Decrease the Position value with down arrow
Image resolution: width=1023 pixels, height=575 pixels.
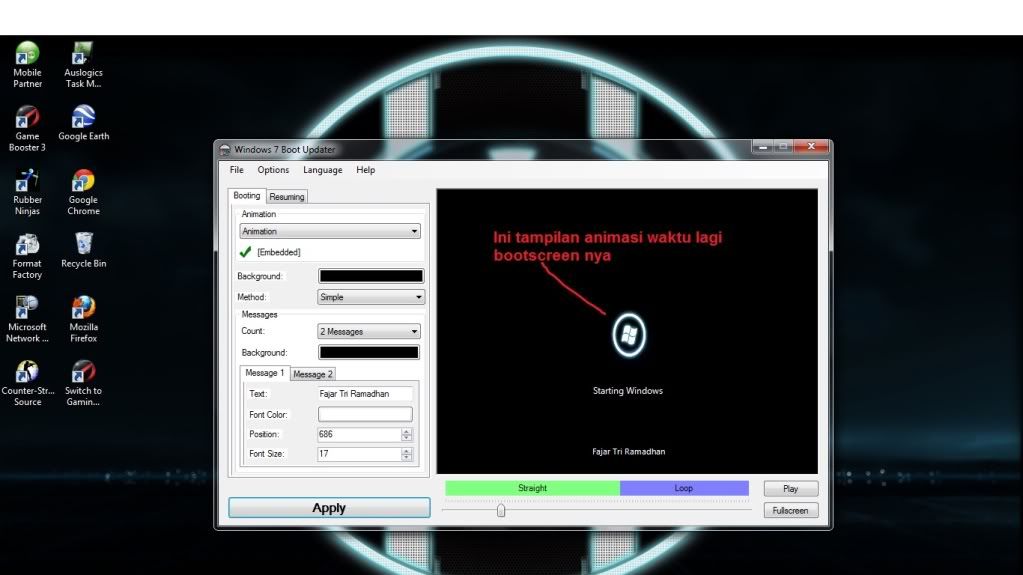pyautogui.click(x=406, y=438)
